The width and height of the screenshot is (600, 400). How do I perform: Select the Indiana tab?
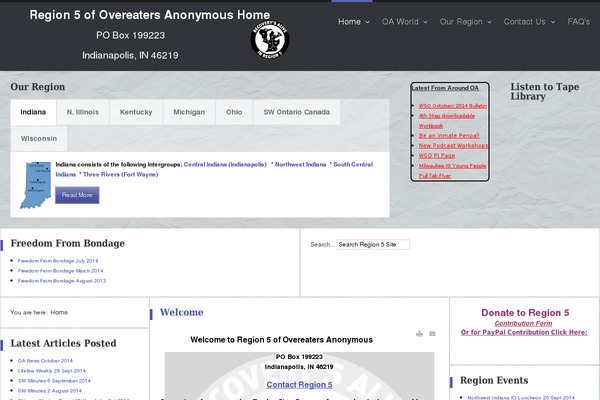[x=33, y=112]
